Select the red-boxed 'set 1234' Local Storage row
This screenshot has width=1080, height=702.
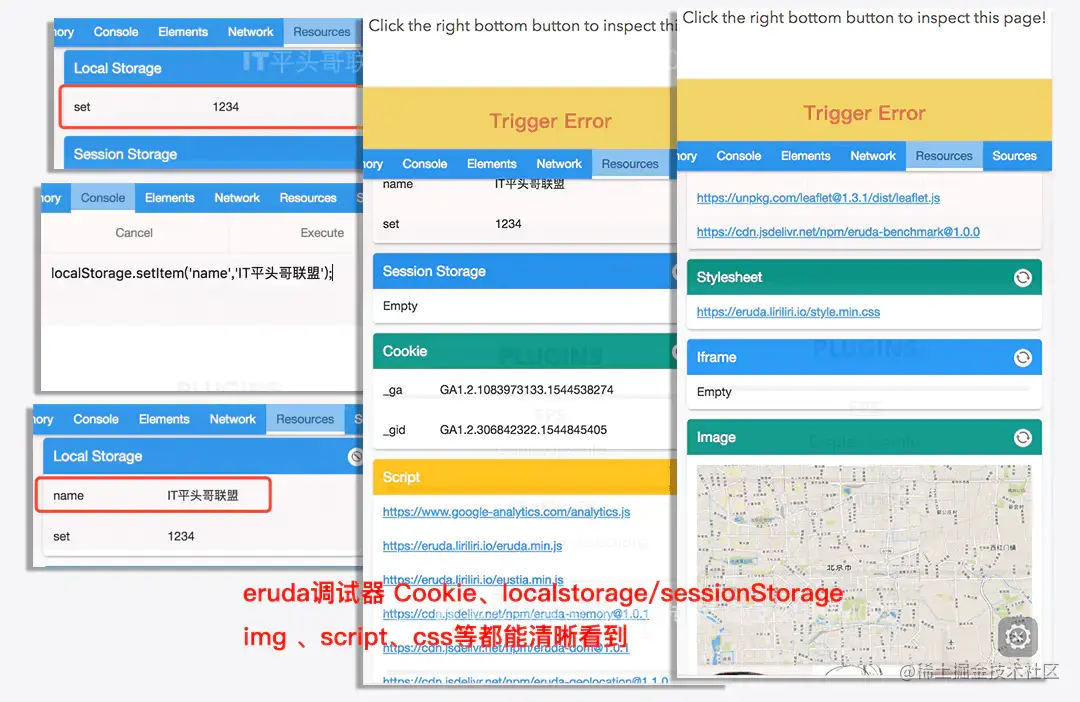pyautogui.click(x=211, y=107)
